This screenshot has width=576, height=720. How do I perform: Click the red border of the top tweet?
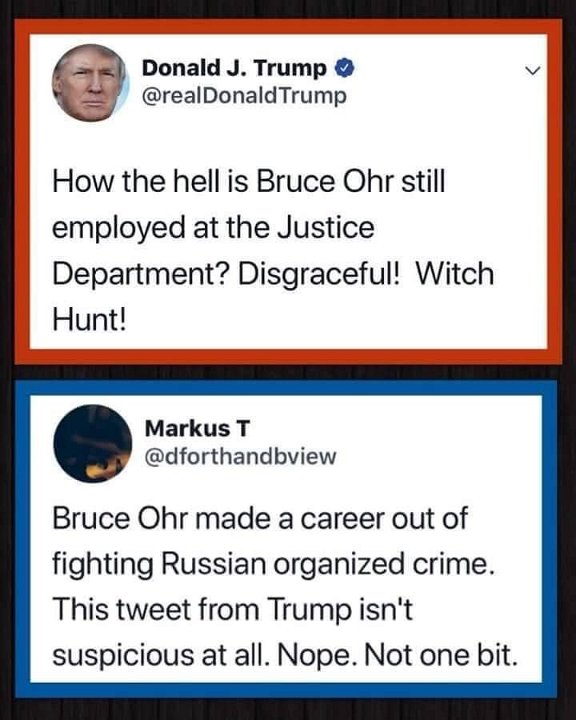(288, 26)
